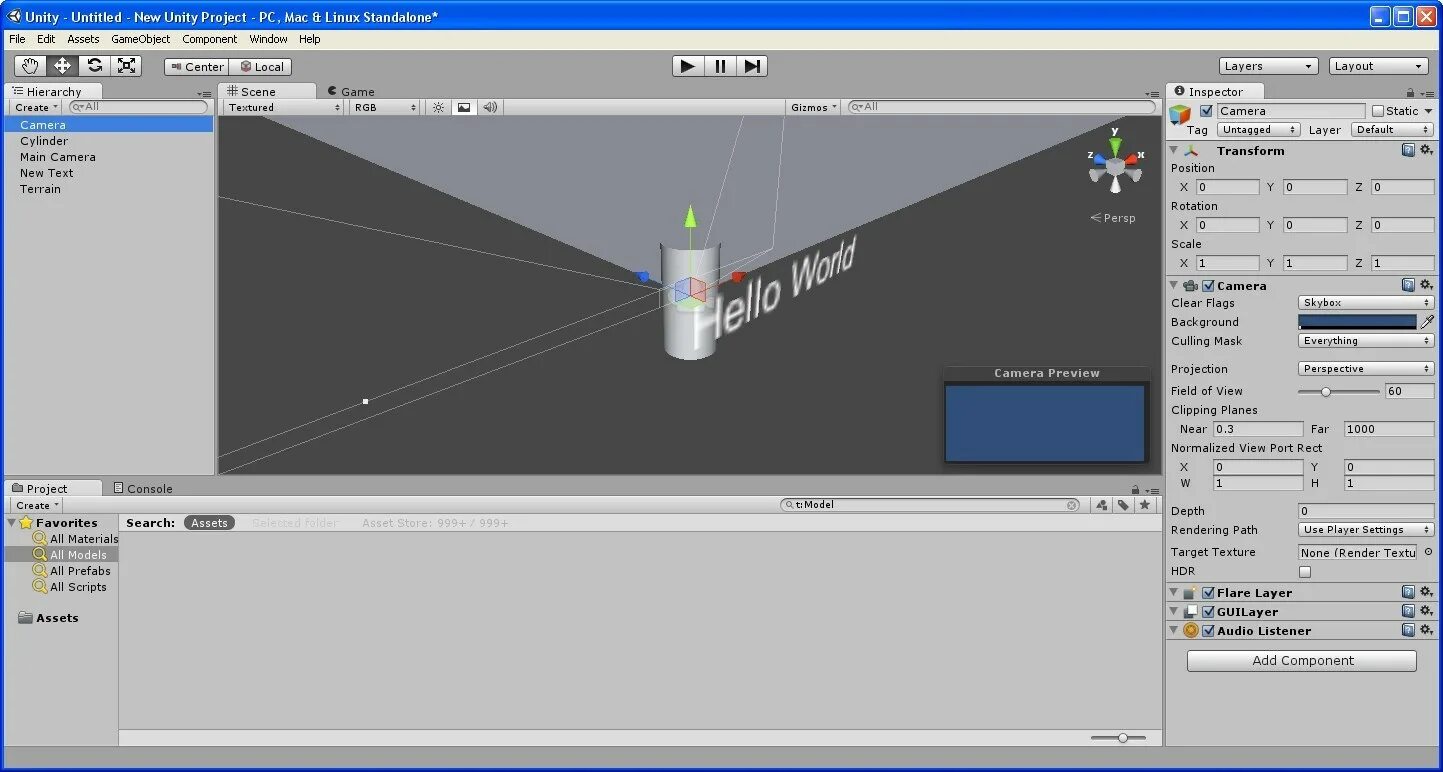This screenshot has height=772, width=1443.
Task: Click the Play button
Action: click(687, 66)
